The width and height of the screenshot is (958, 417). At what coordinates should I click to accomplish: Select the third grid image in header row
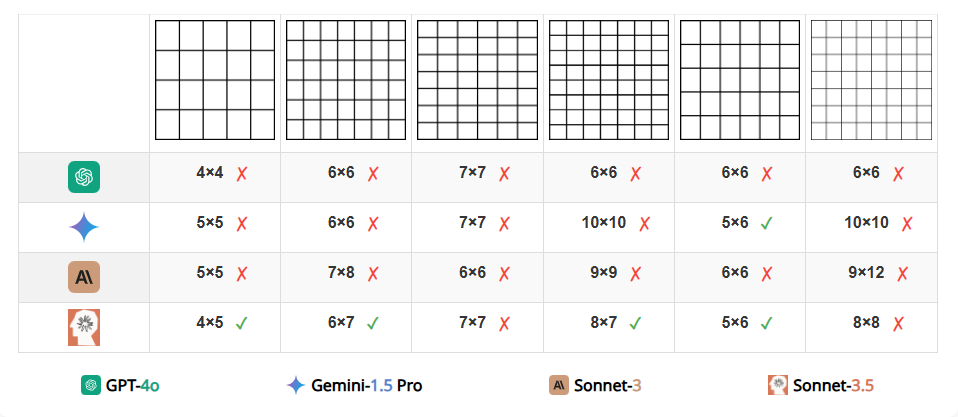click(478, 80)
